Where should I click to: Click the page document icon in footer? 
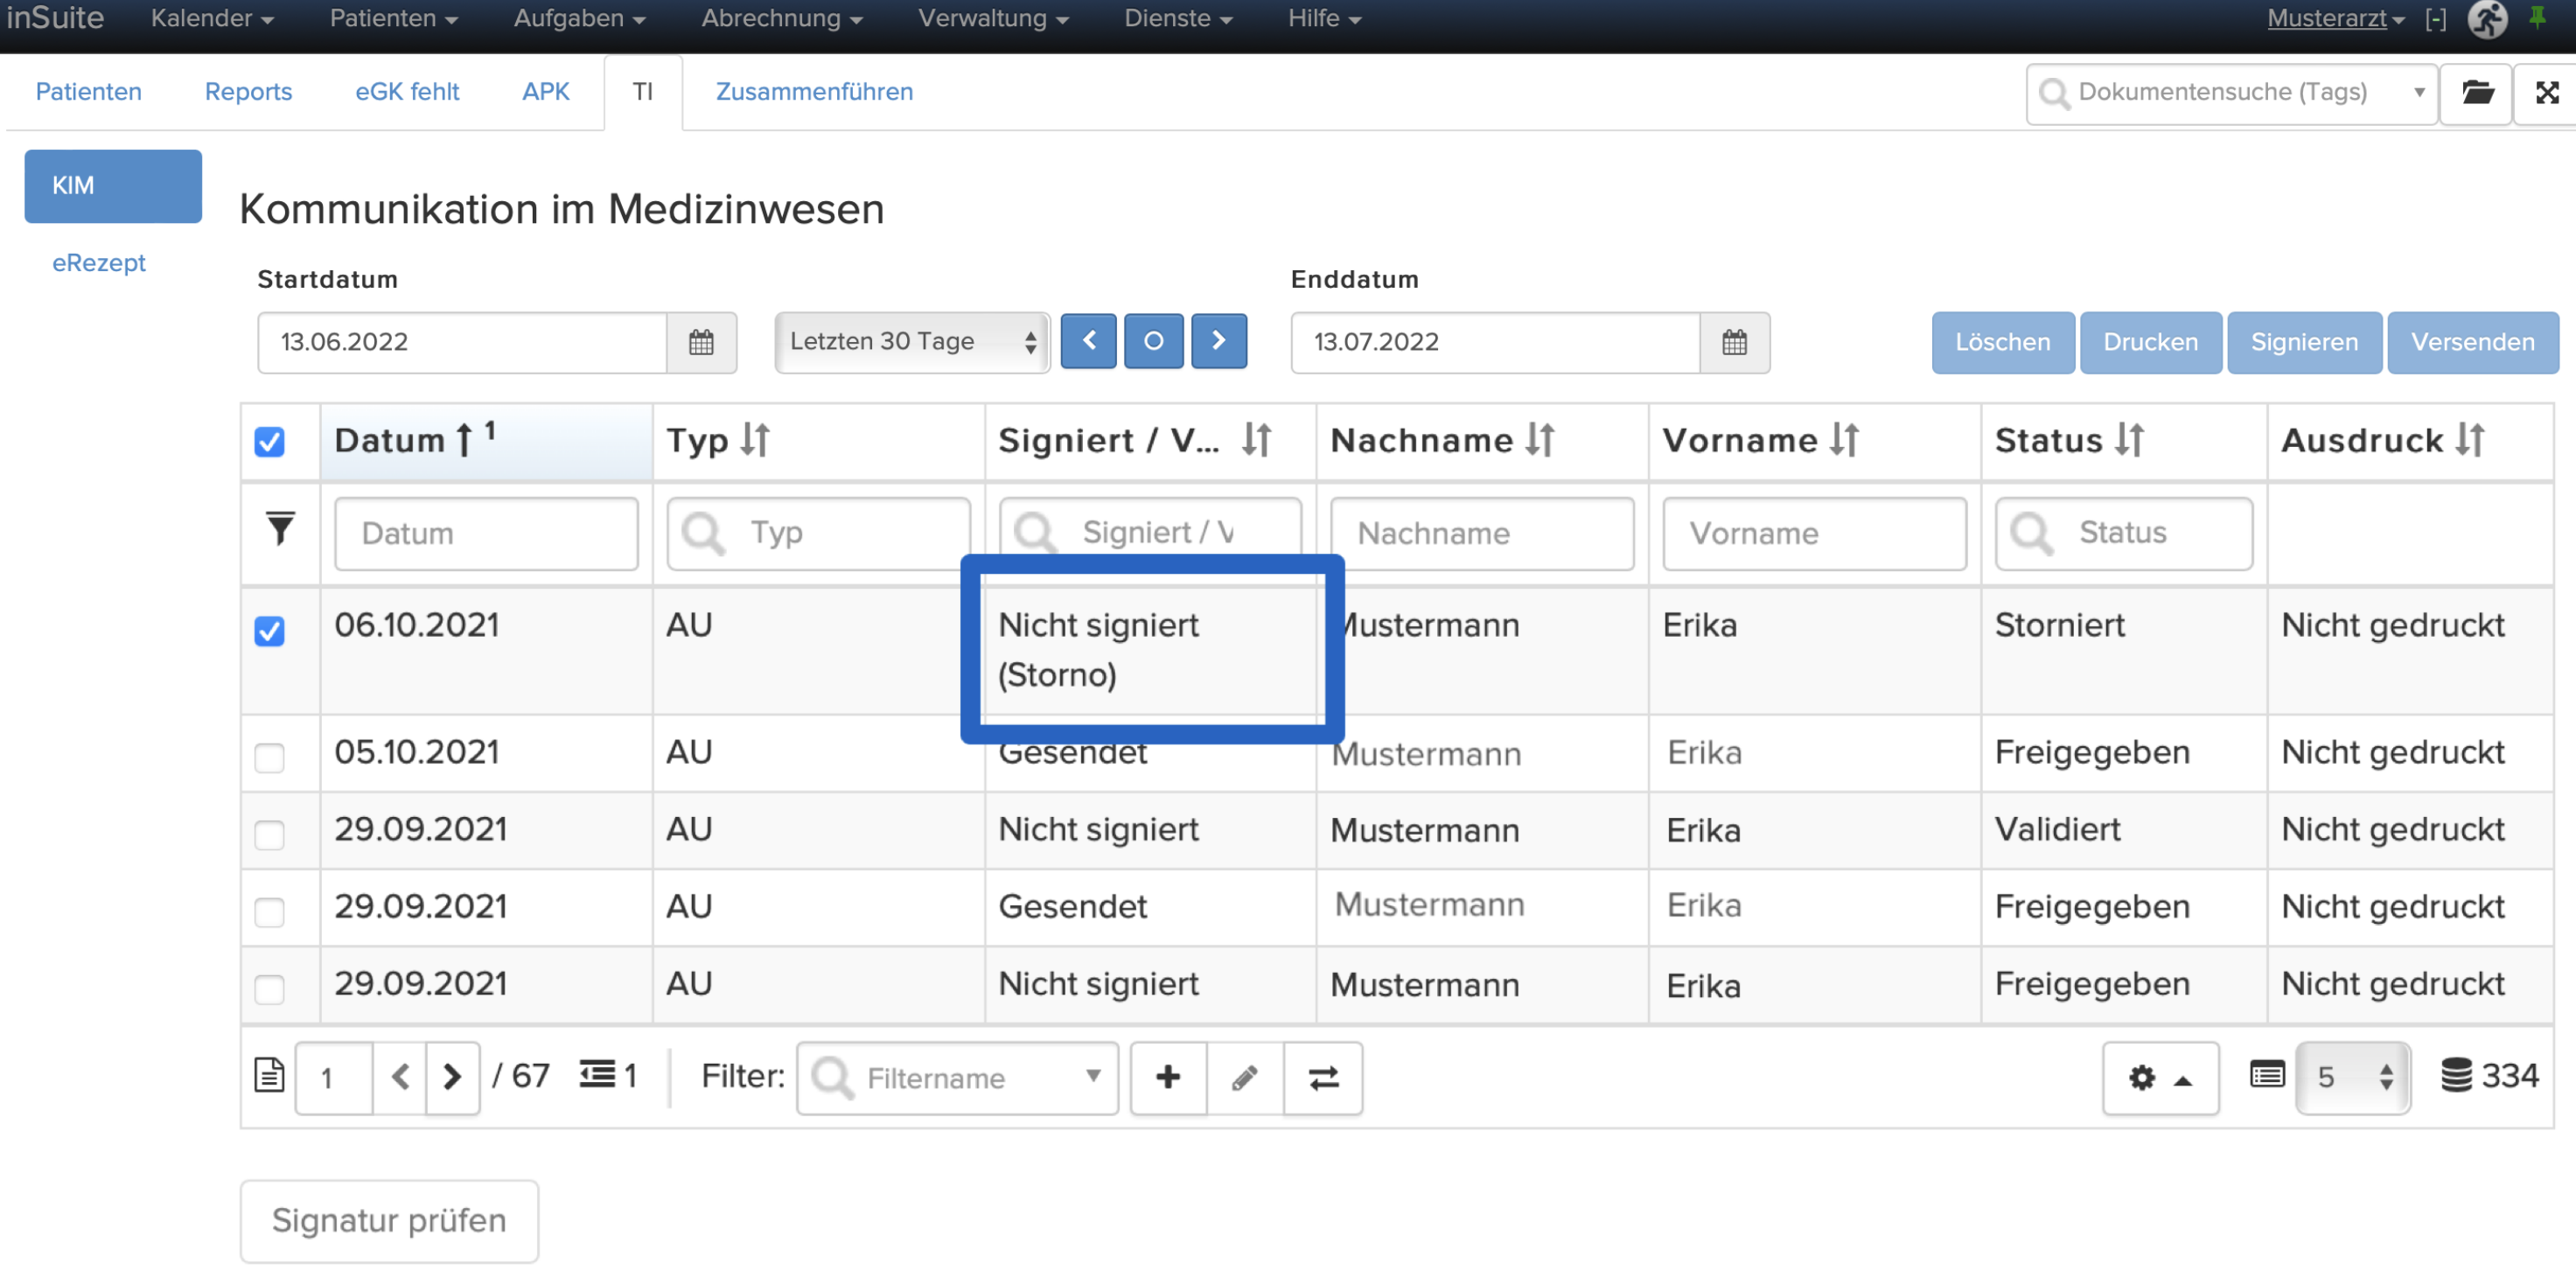tap(269, 1076)
